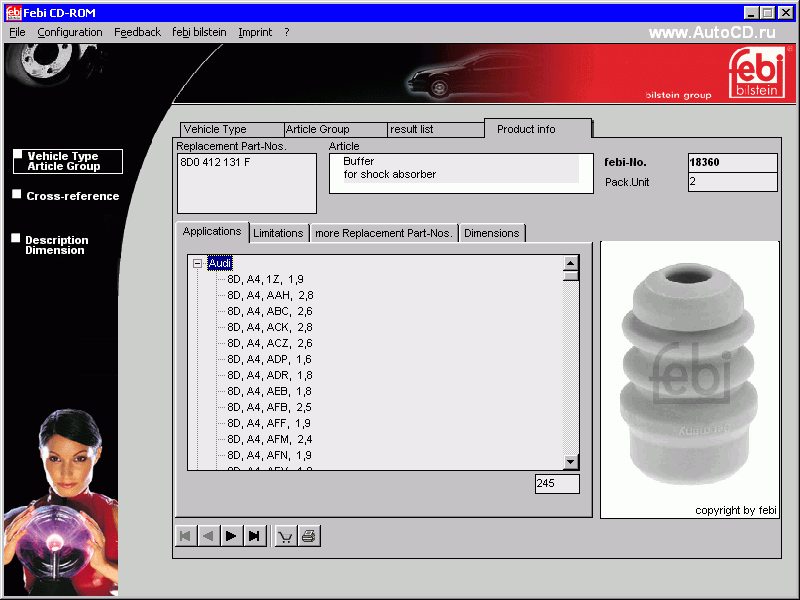800x600 pixels.
Task: Click Cross-reference sidebar link
Action: coord(72,196)
